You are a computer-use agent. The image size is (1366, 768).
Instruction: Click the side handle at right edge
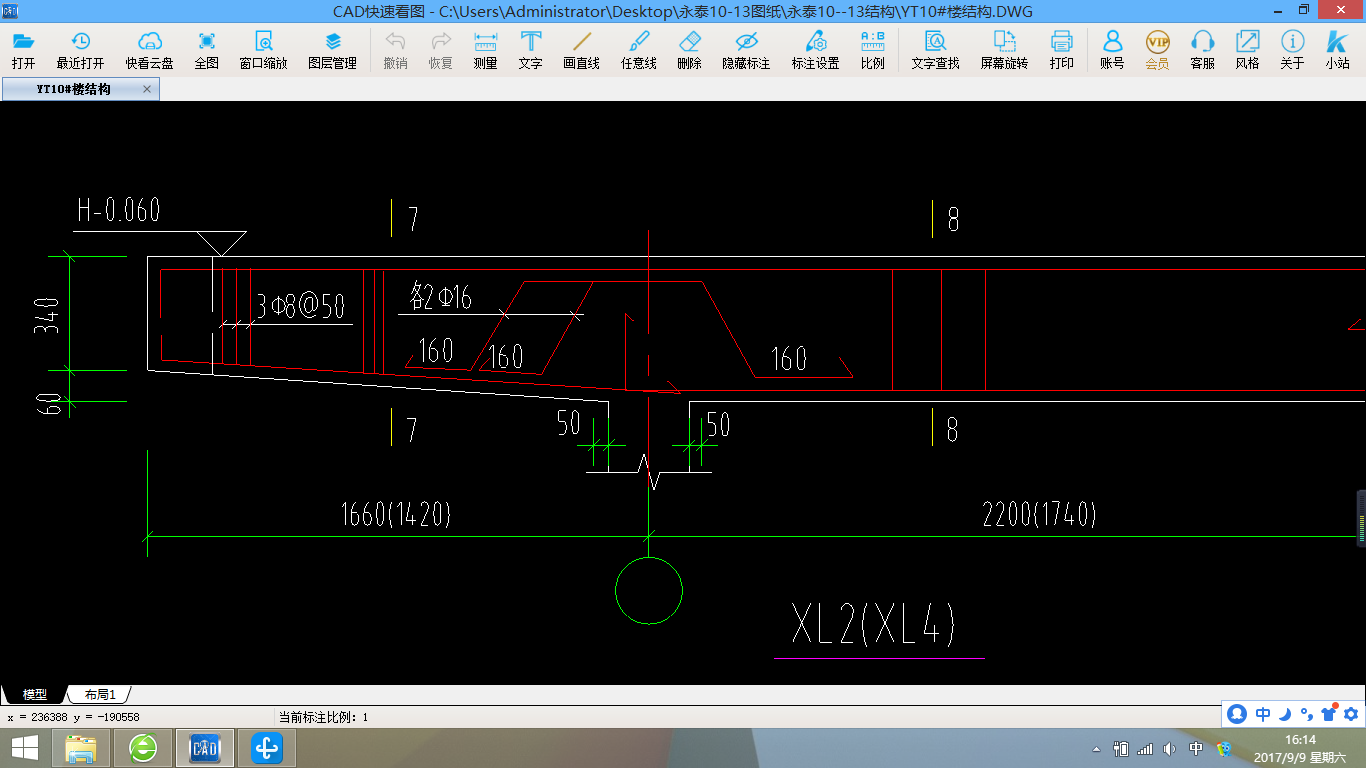[1361, 517]
